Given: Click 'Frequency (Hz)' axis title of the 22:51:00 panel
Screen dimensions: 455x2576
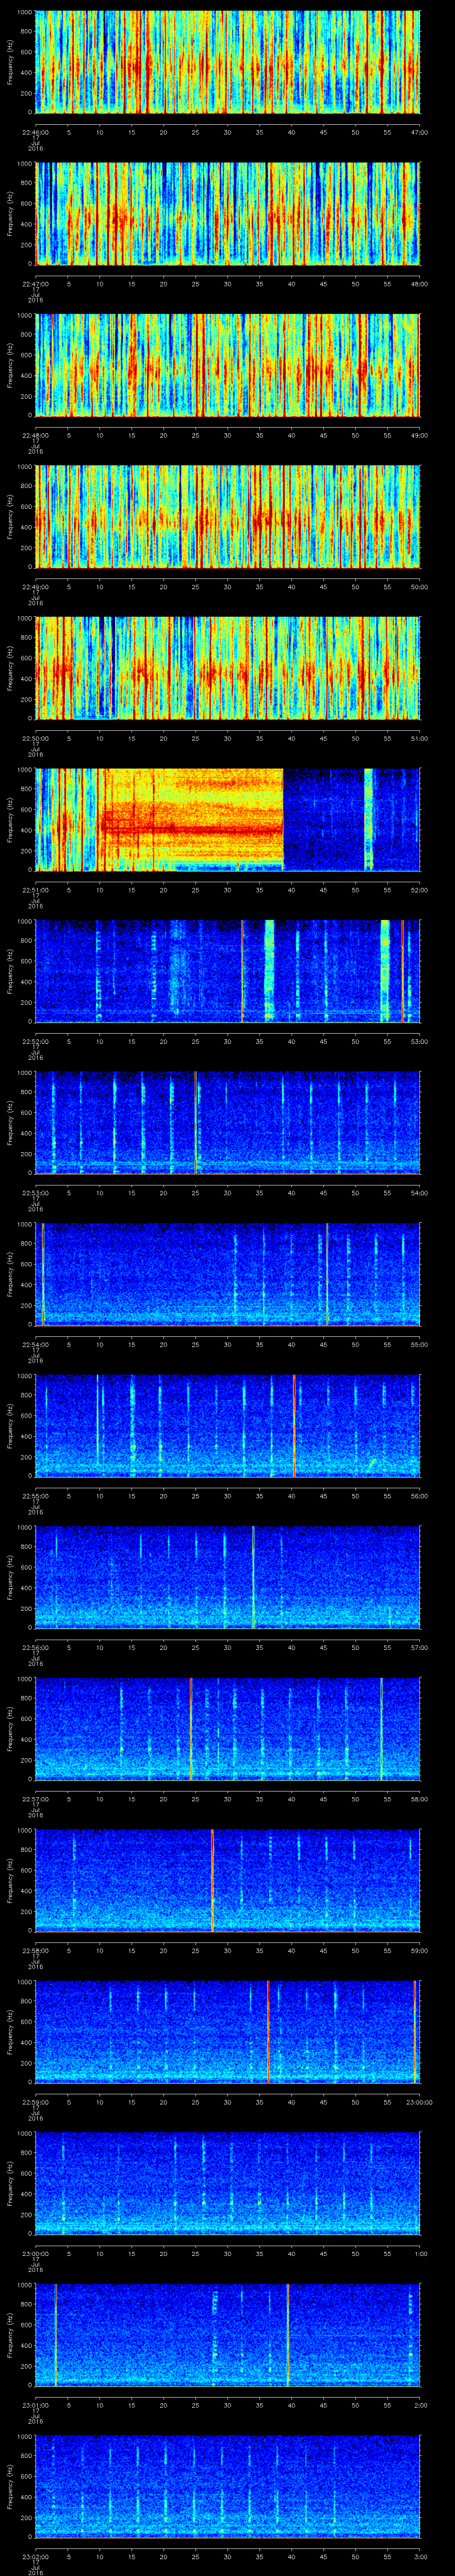Looking at the screenshot, I should pos(10,820).
